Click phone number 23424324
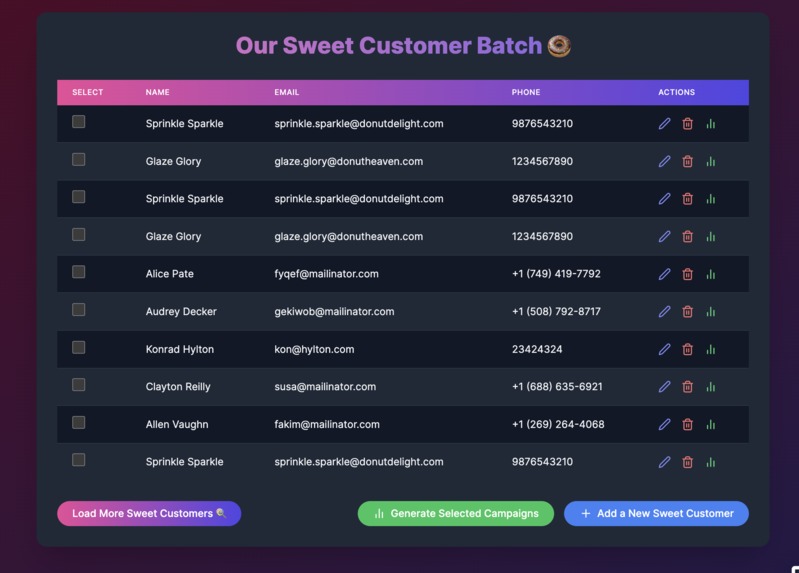The height and width of the screenshot is (573, 799). pos(537,349)
